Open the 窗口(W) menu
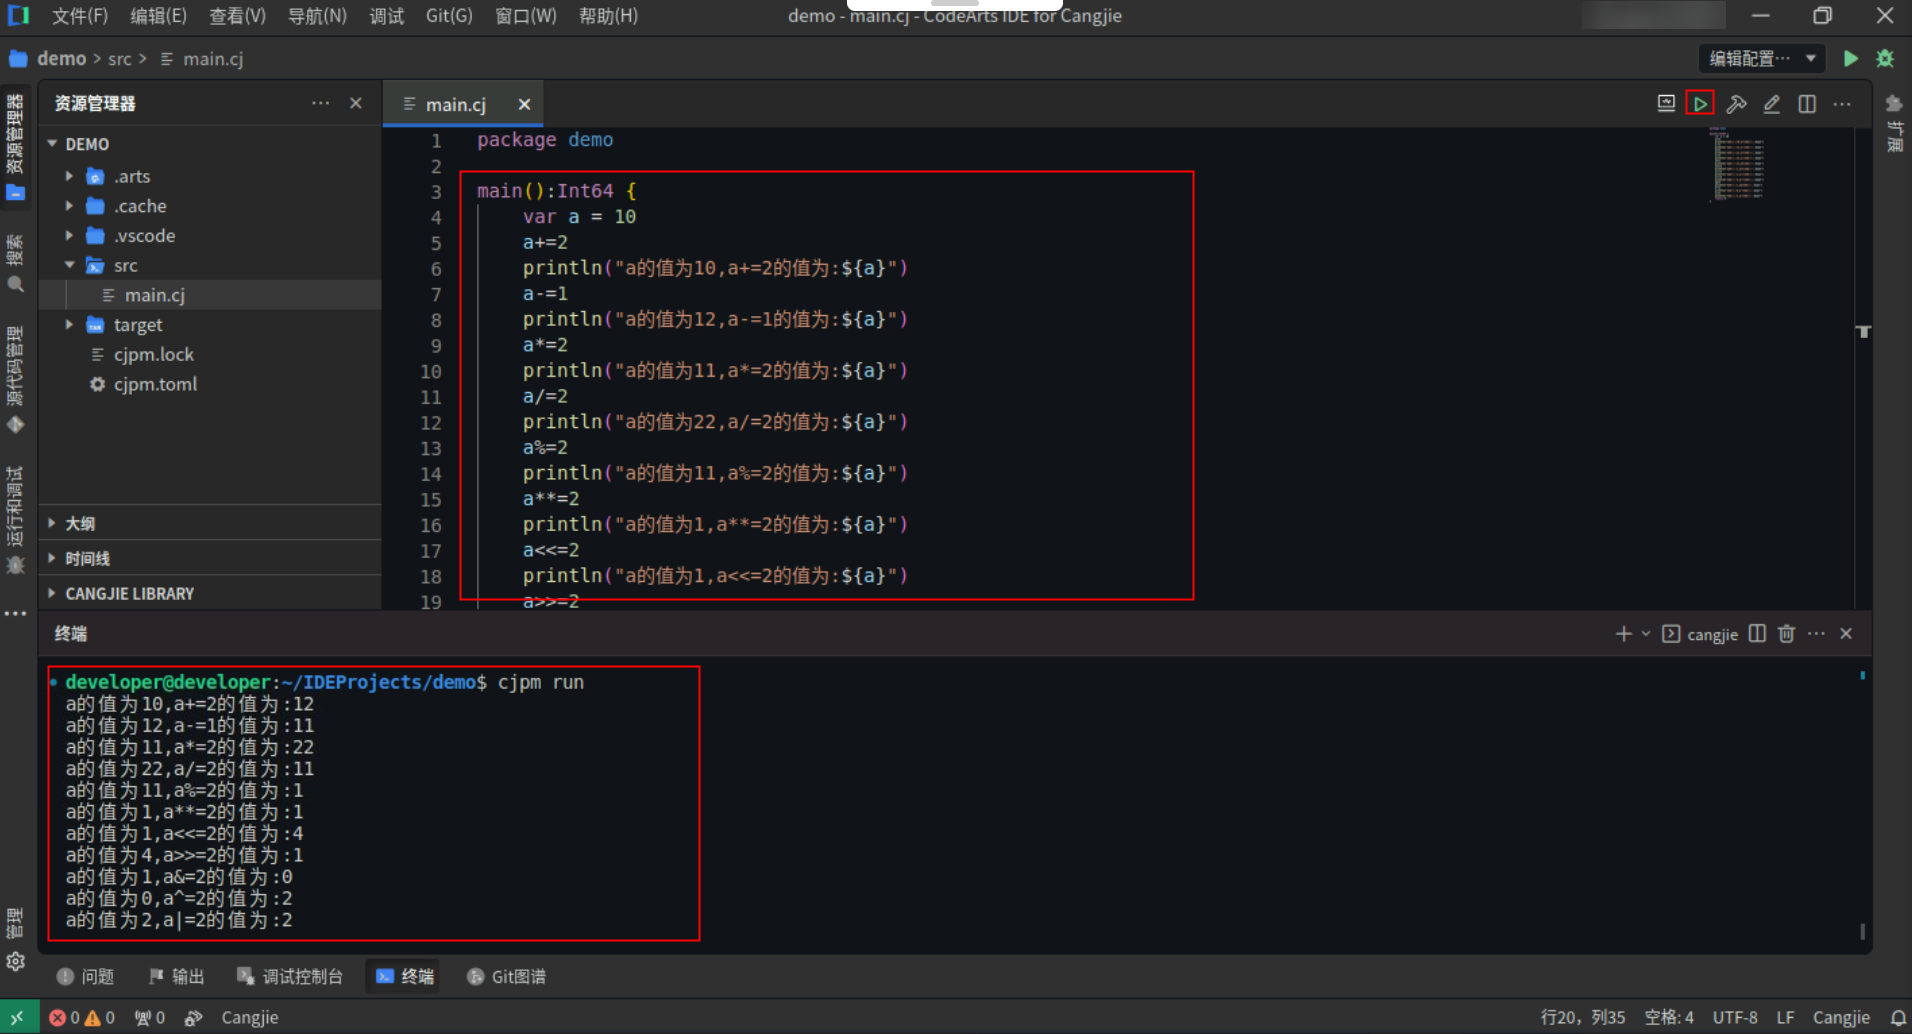This screenshot has height=1034, width=1912. click(526, 16)
